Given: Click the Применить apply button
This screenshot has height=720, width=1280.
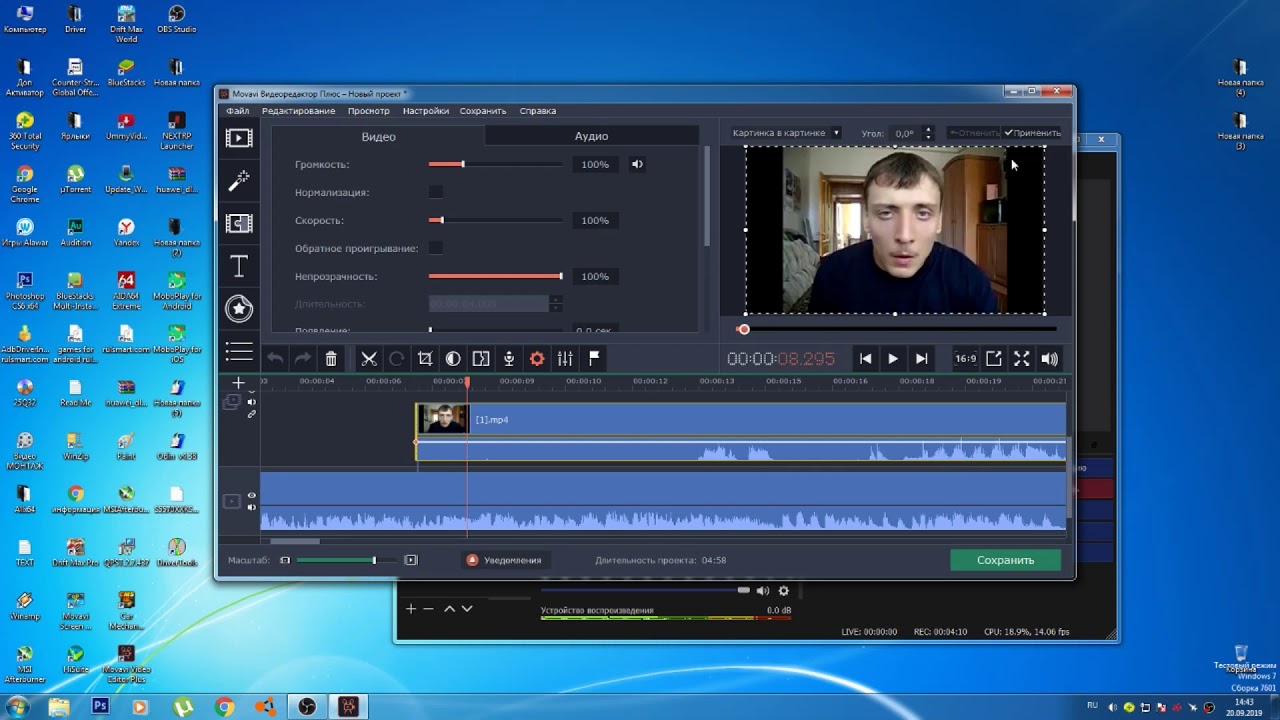Looking at the screenshot, I should point(1033,133).
